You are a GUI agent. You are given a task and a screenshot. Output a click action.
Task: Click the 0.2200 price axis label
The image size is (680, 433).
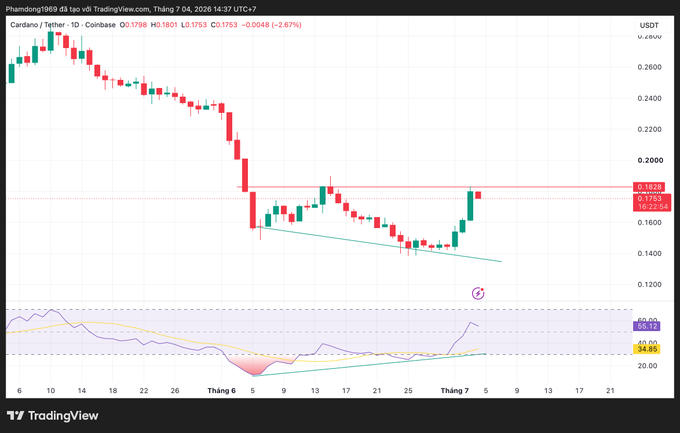tap(650, 129)
